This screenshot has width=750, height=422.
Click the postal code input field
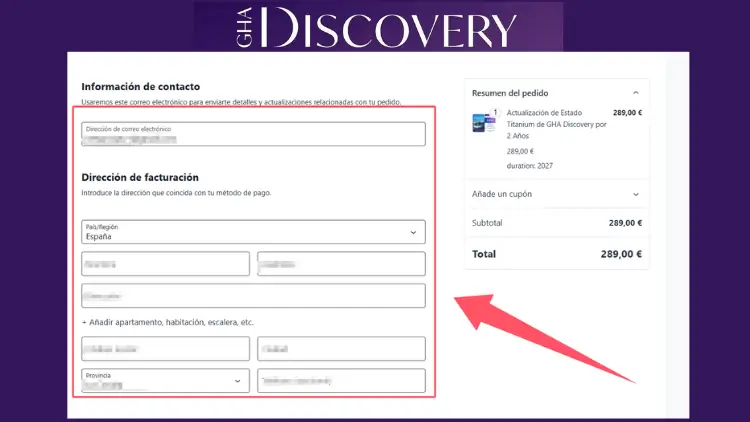(x=165, y=348)
